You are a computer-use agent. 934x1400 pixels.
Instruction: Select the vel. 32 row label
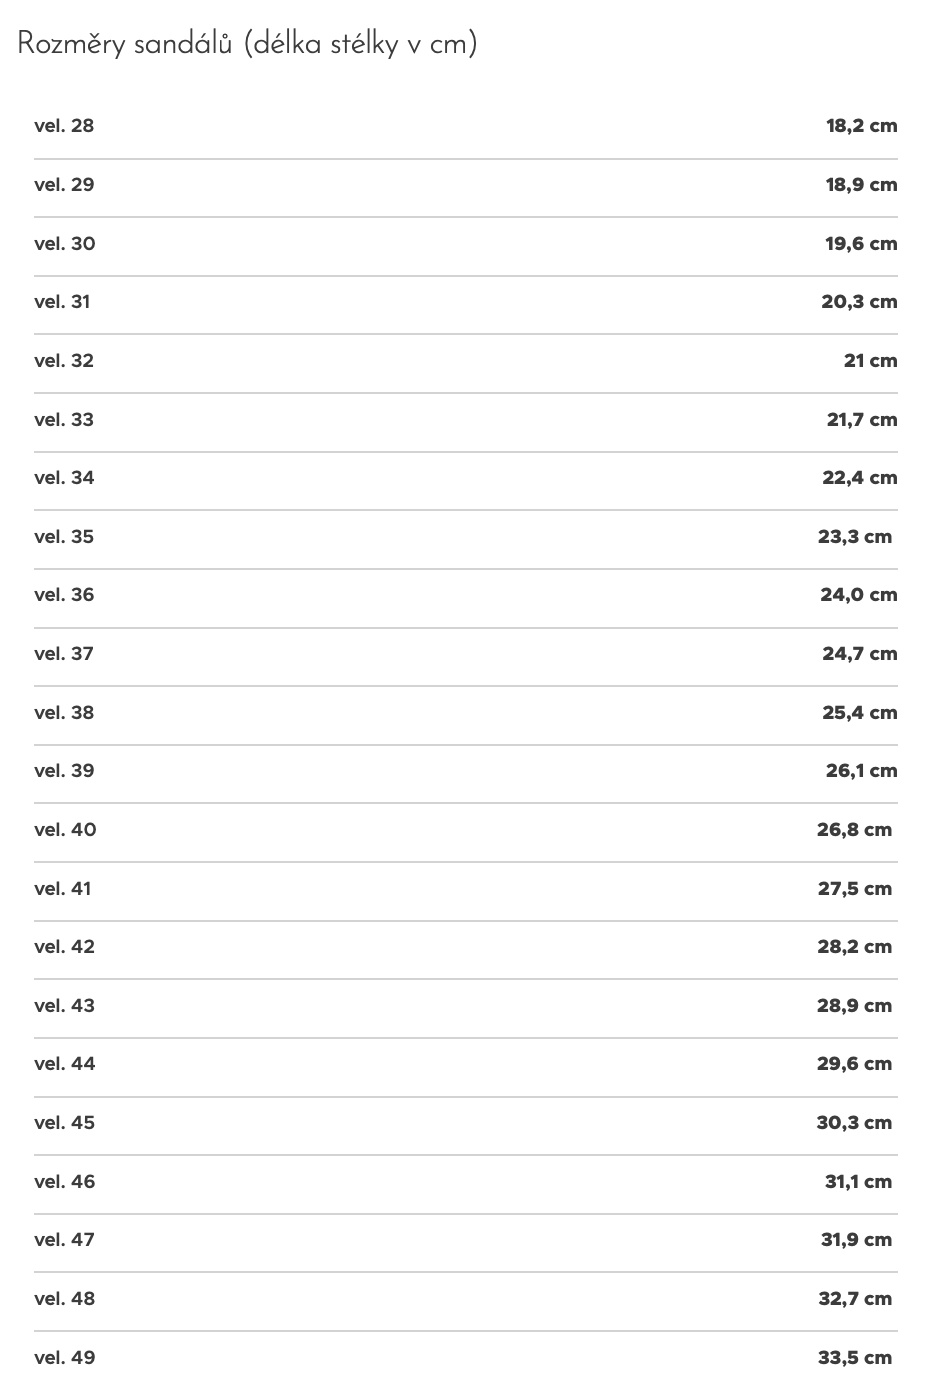pos(64,361)
